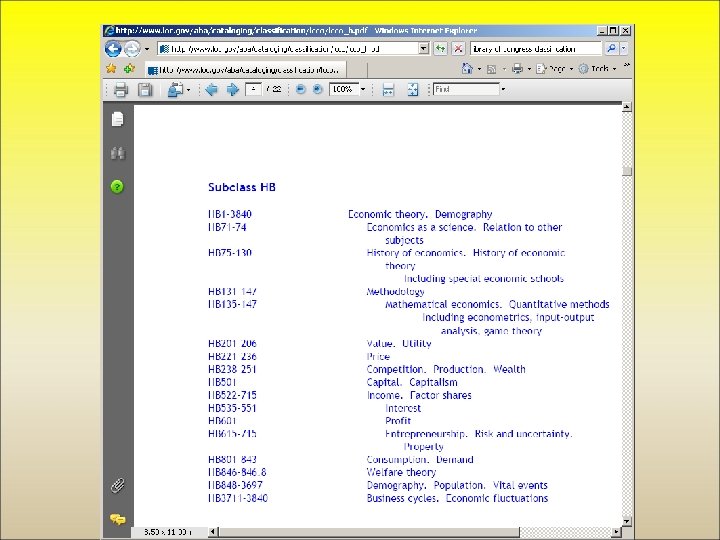Click the PDF Find text field
Screen dimensions: 720x540
466,89
